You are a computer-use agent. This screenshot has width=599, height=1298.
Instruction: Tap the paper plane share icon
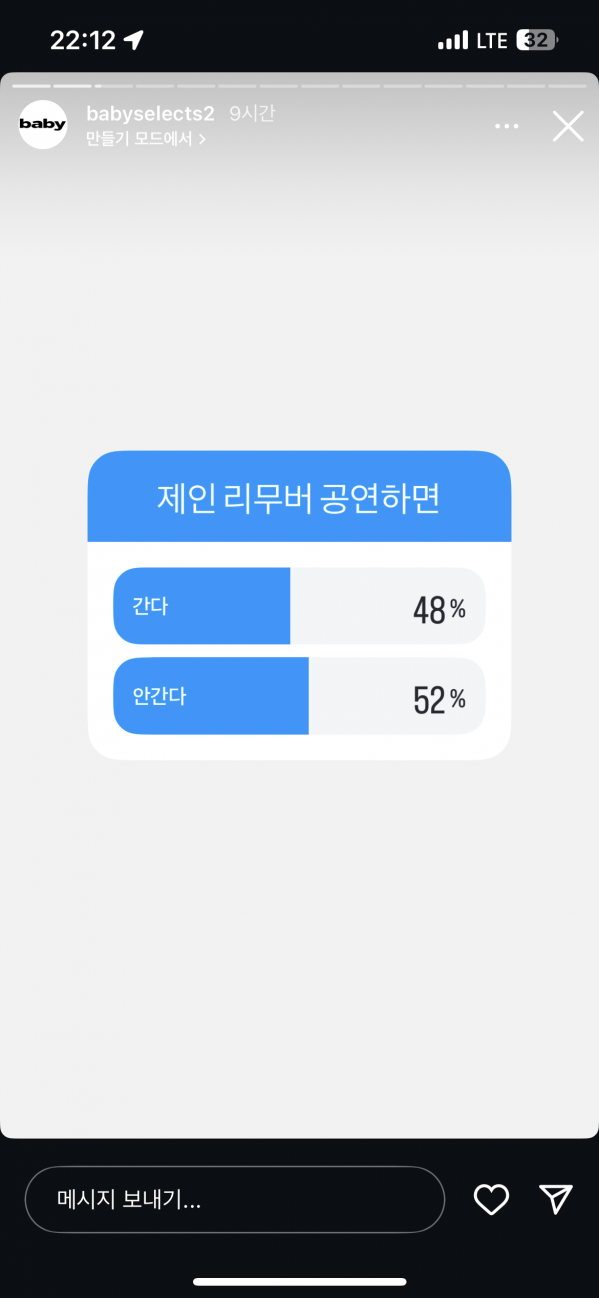coord(555,1199)
